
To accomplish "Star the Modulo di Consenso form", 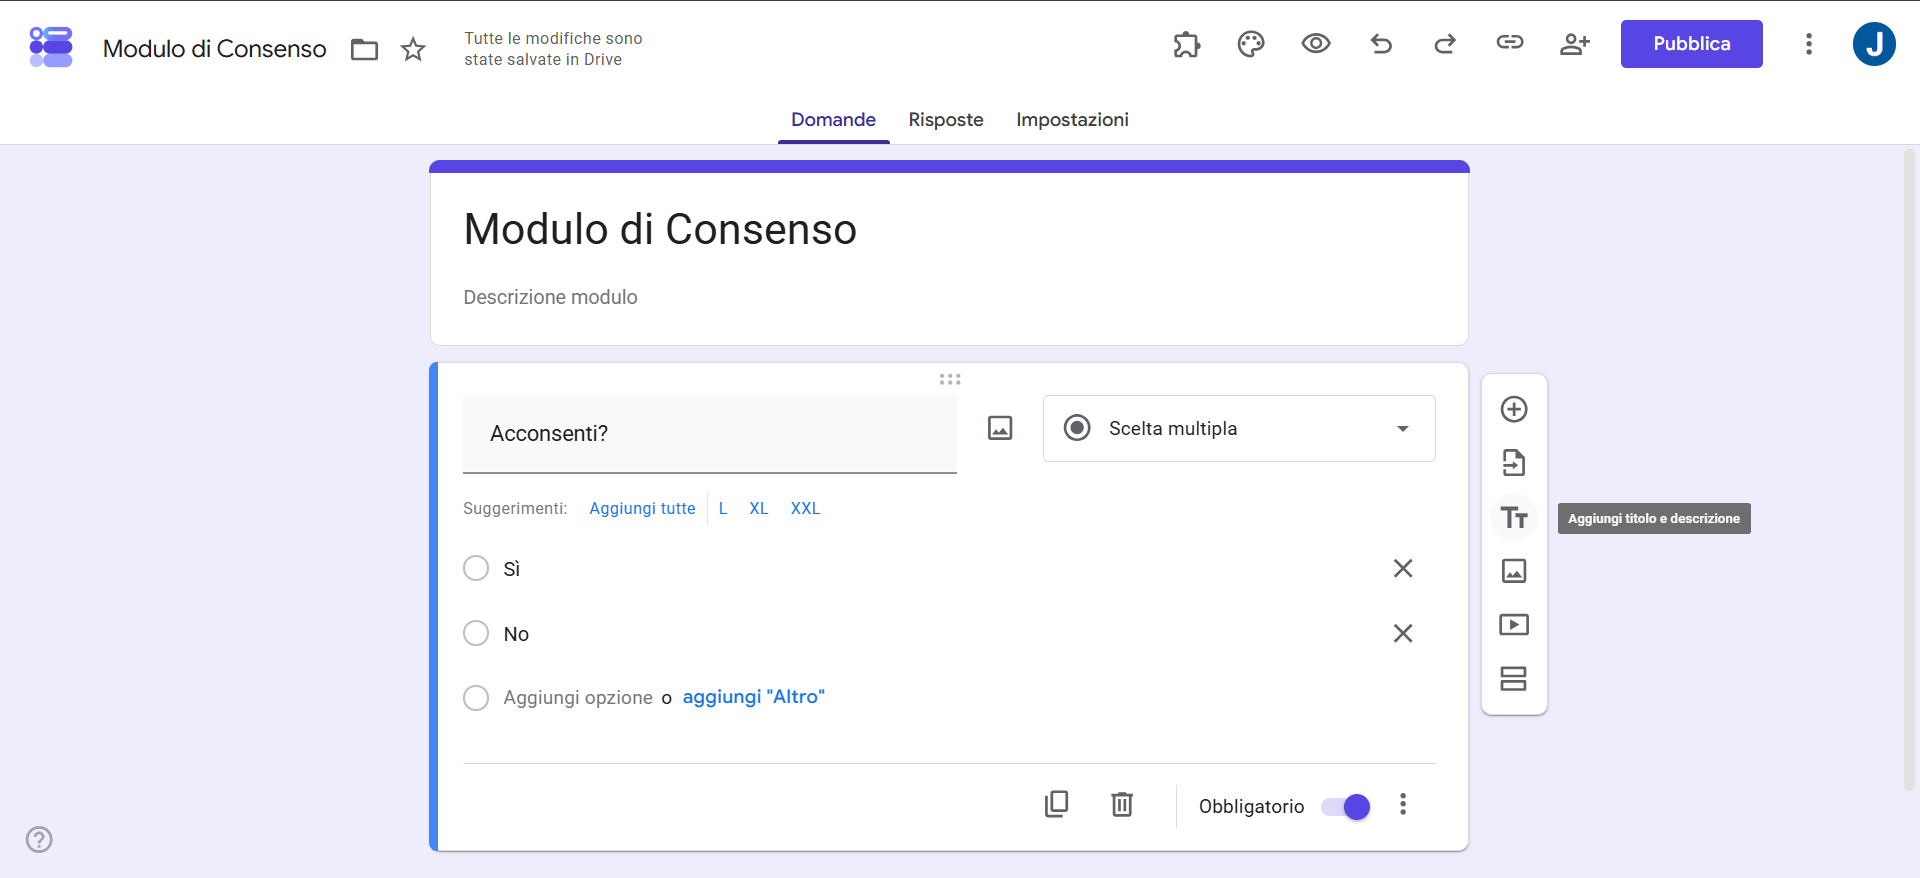I will [413, 49].
